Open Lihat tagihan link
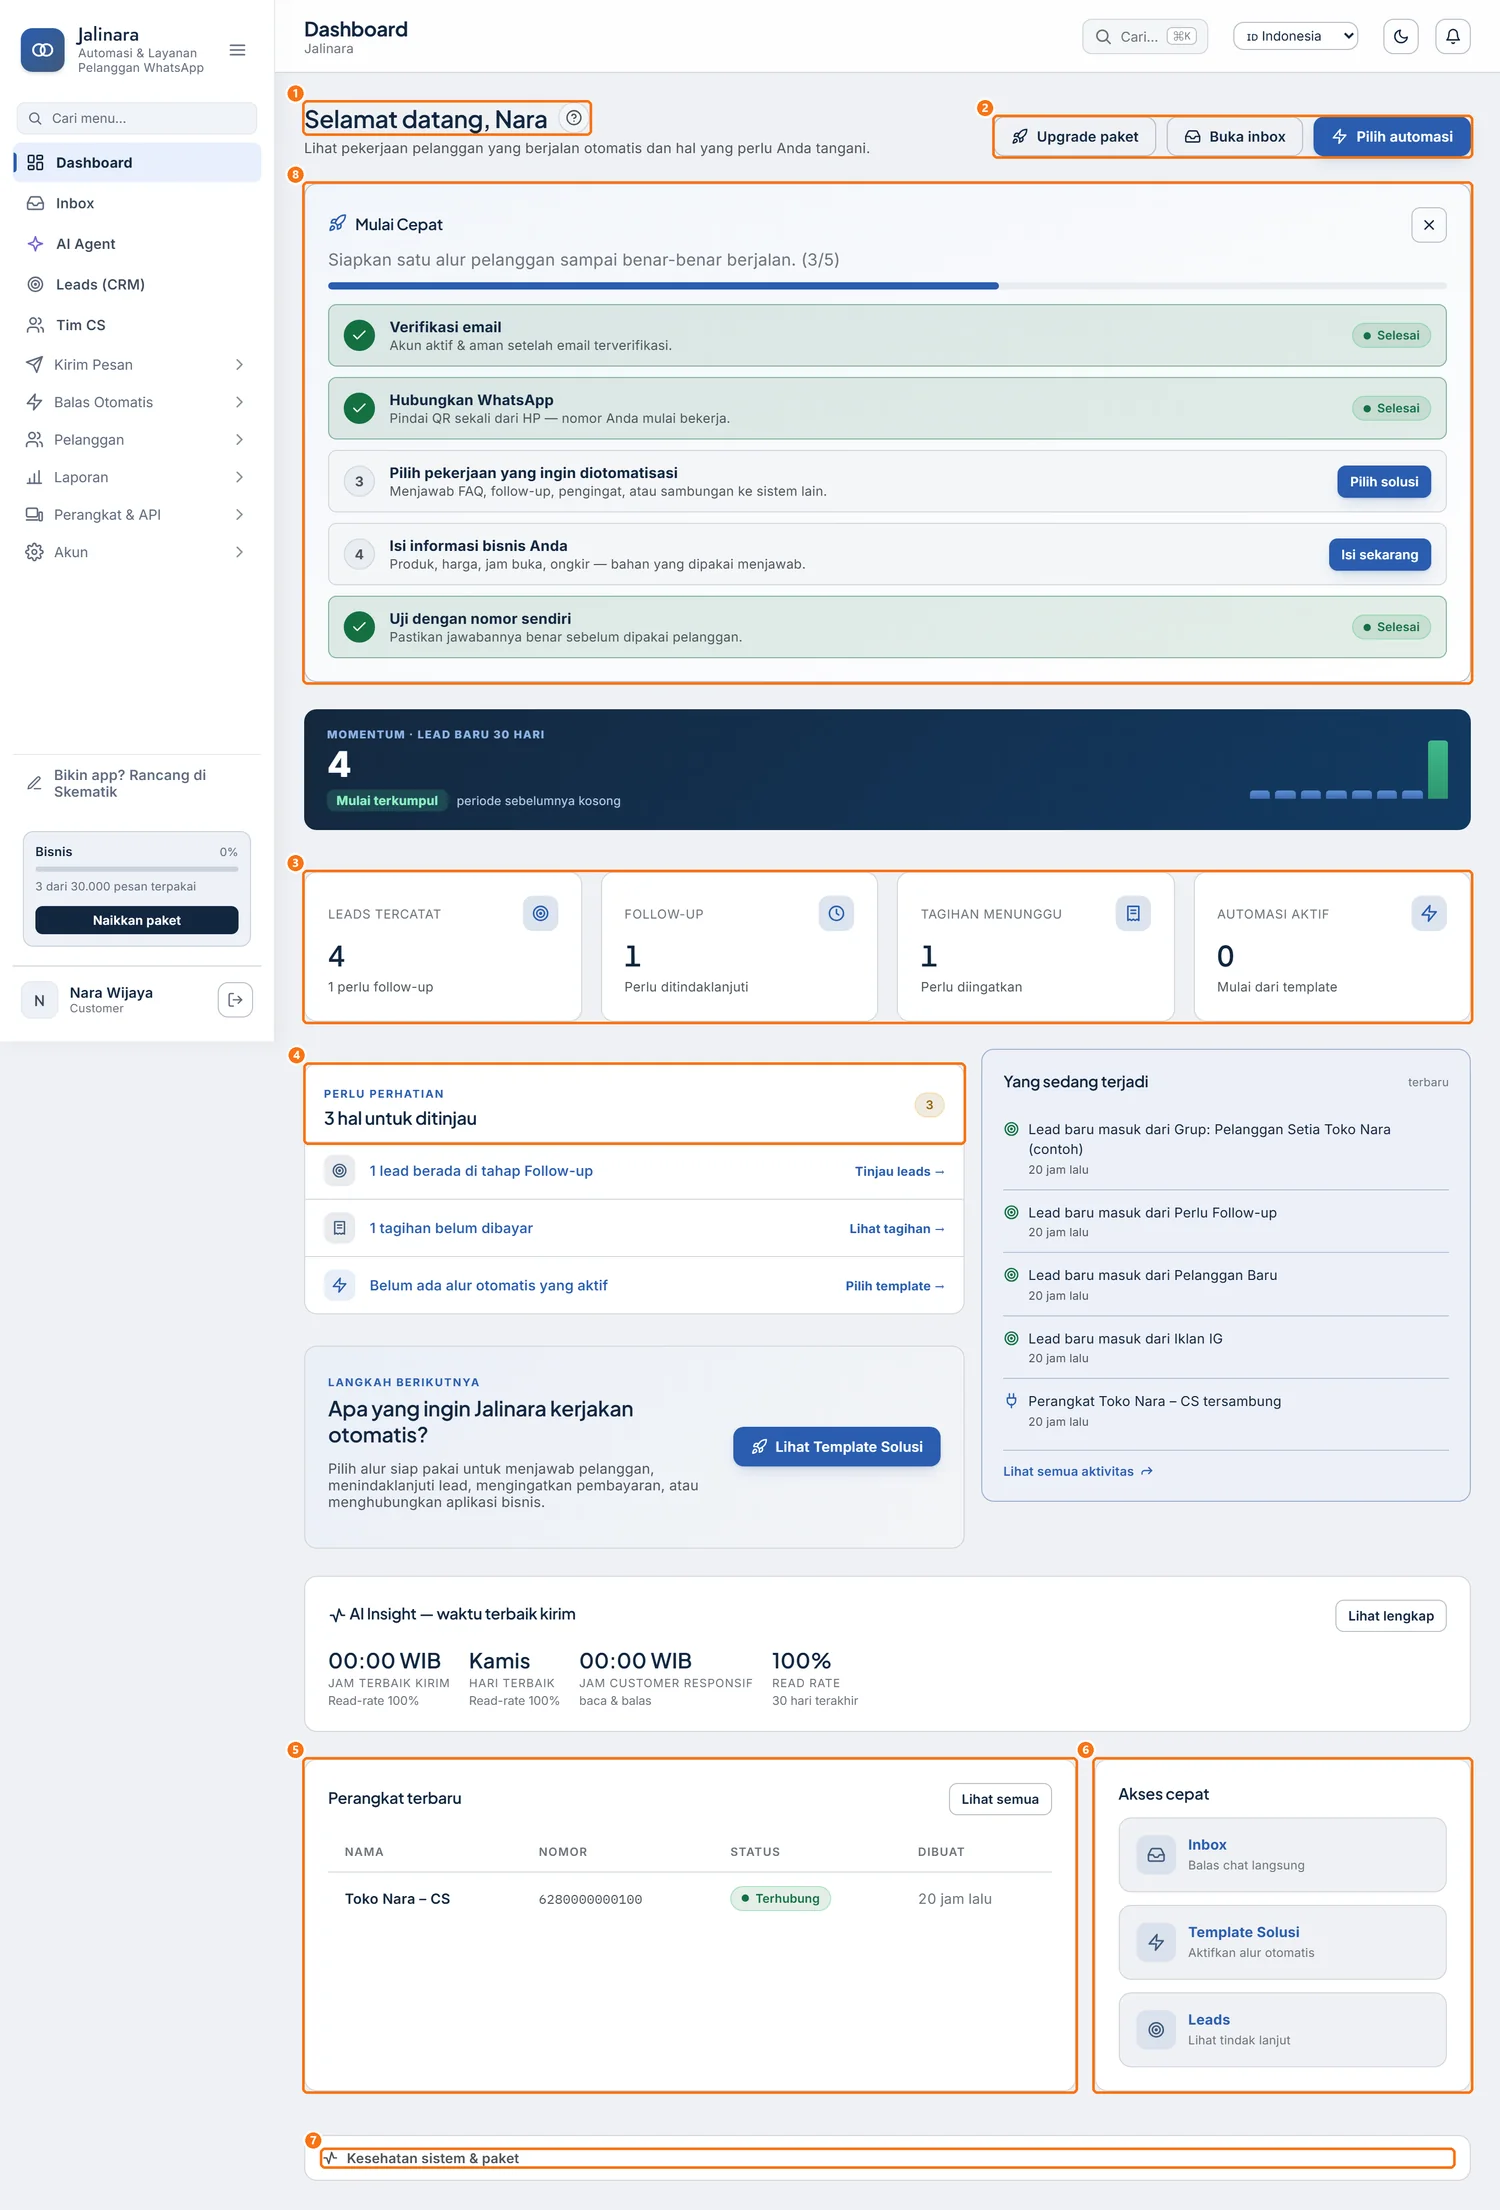This screenshot has height=2210, width=1500. 897,1229
